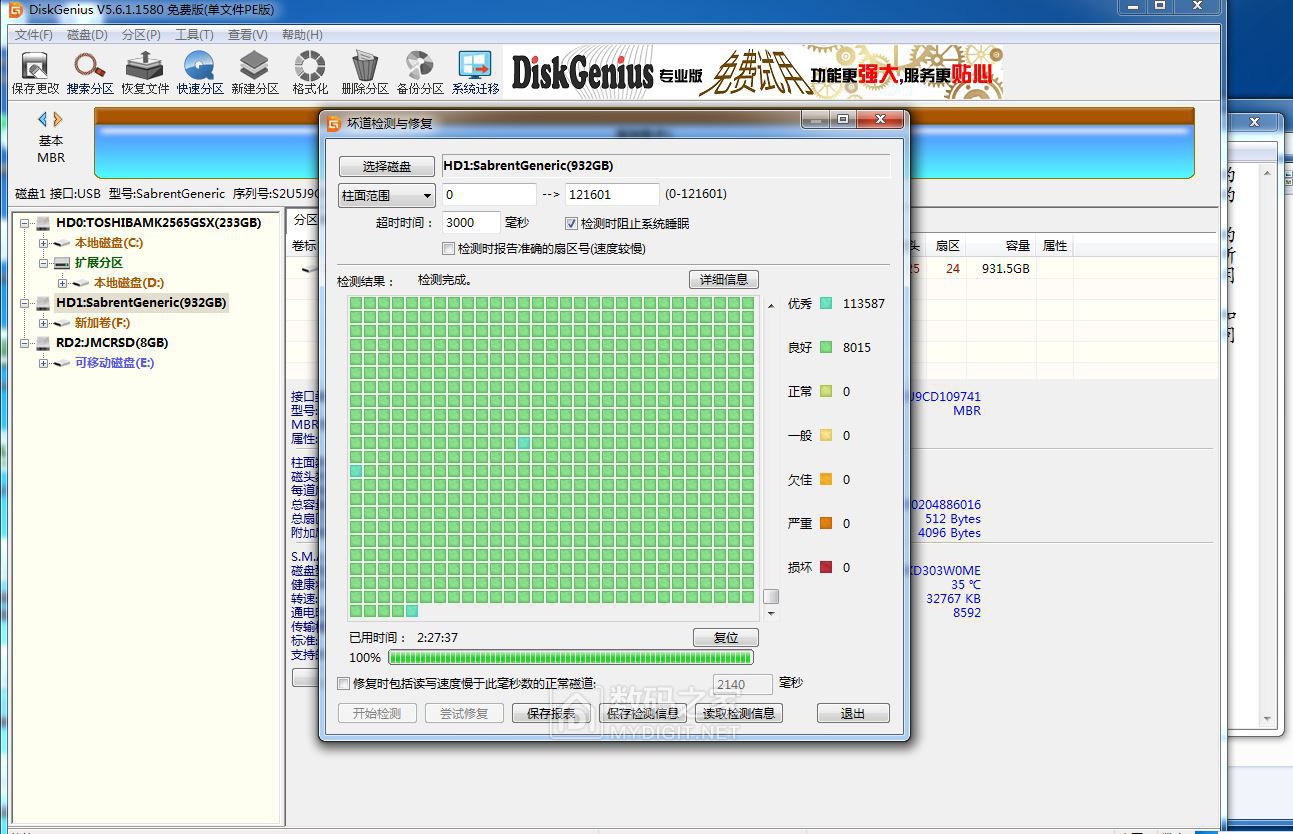
Task: Click the 931.5GB capacity cell
Action: [x=1005, y=269]
